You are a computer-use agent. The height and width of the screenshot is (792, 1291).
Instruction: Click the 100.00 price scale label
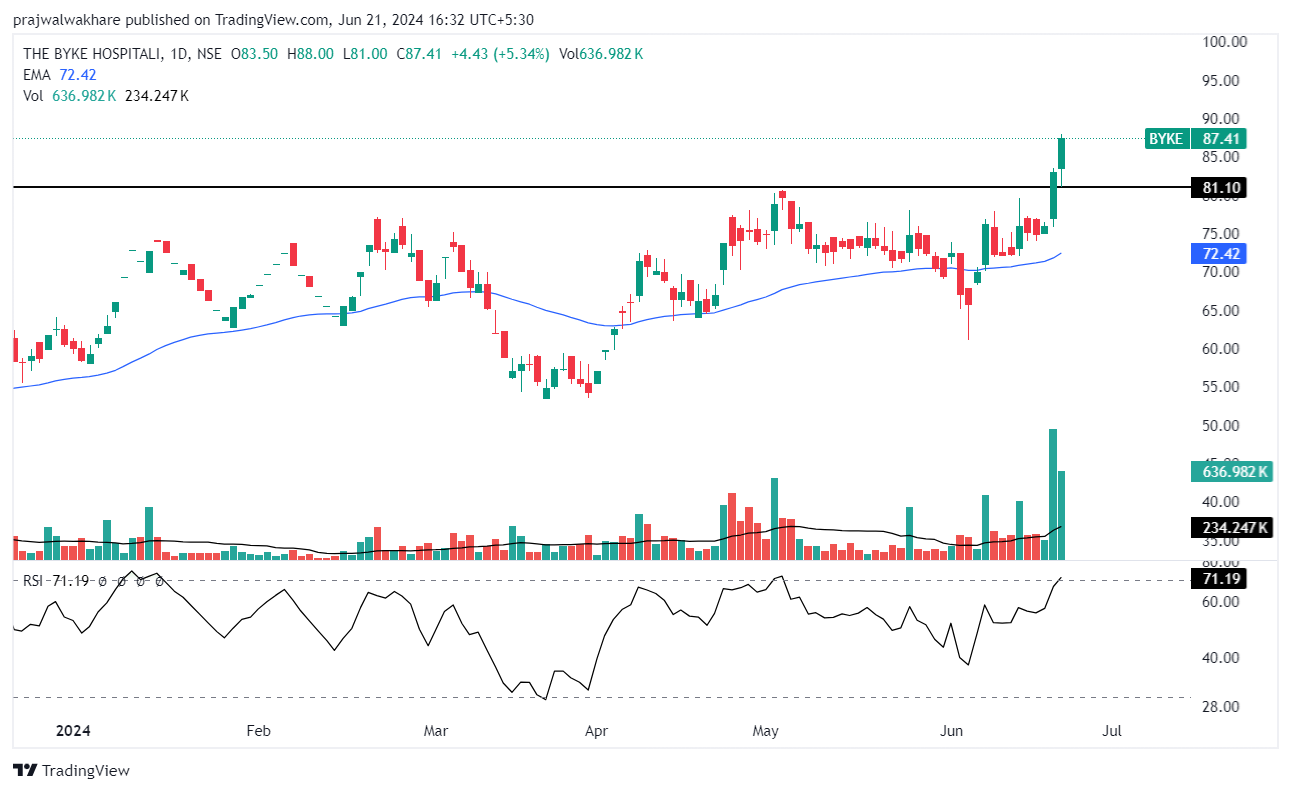[x=1224, y=42]
